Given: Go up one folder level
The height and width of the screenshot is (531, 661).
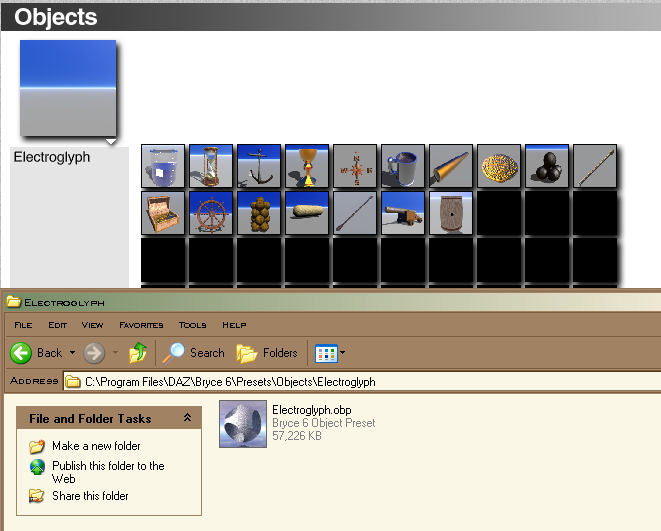Looking at the screenshot, I should tap(138, 353).
